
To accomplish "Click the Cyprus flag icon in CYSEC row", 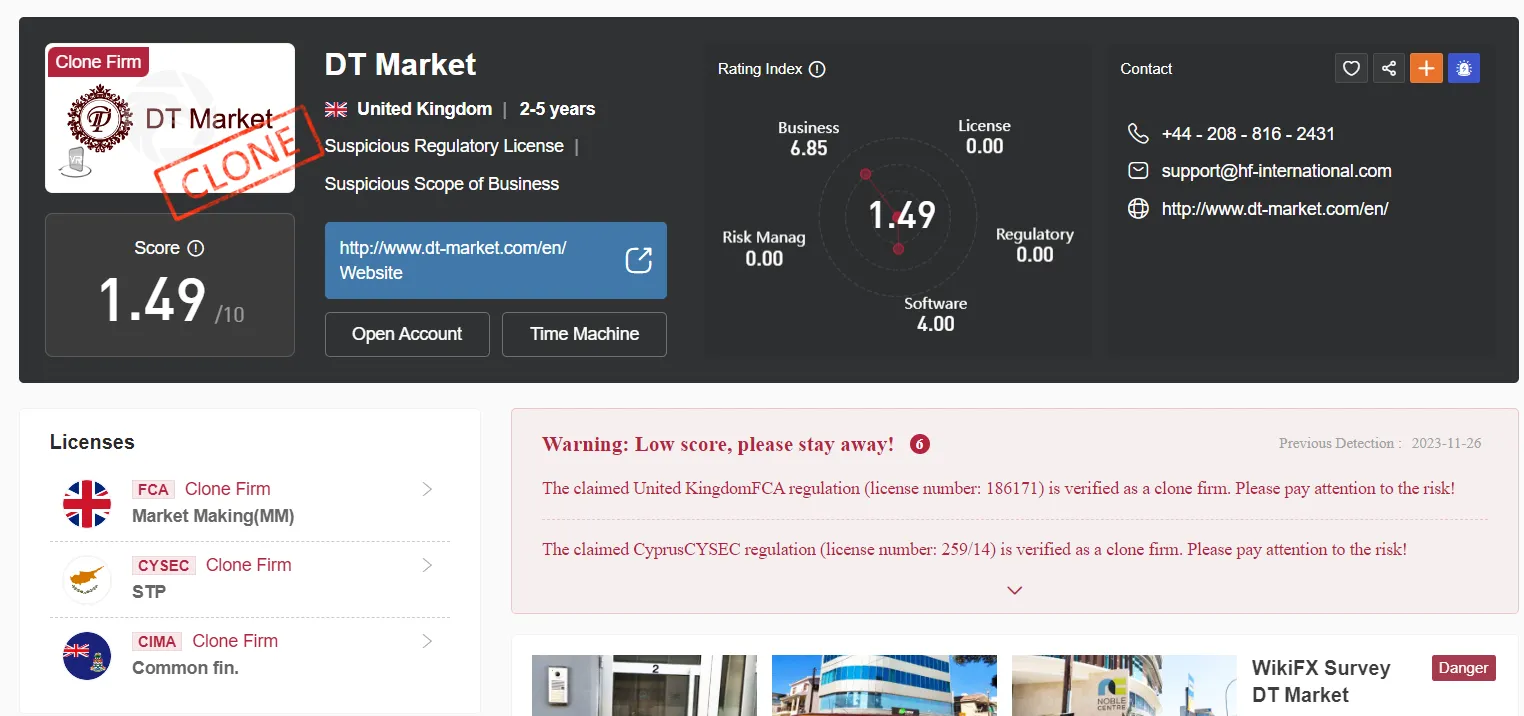I will 87,579.
